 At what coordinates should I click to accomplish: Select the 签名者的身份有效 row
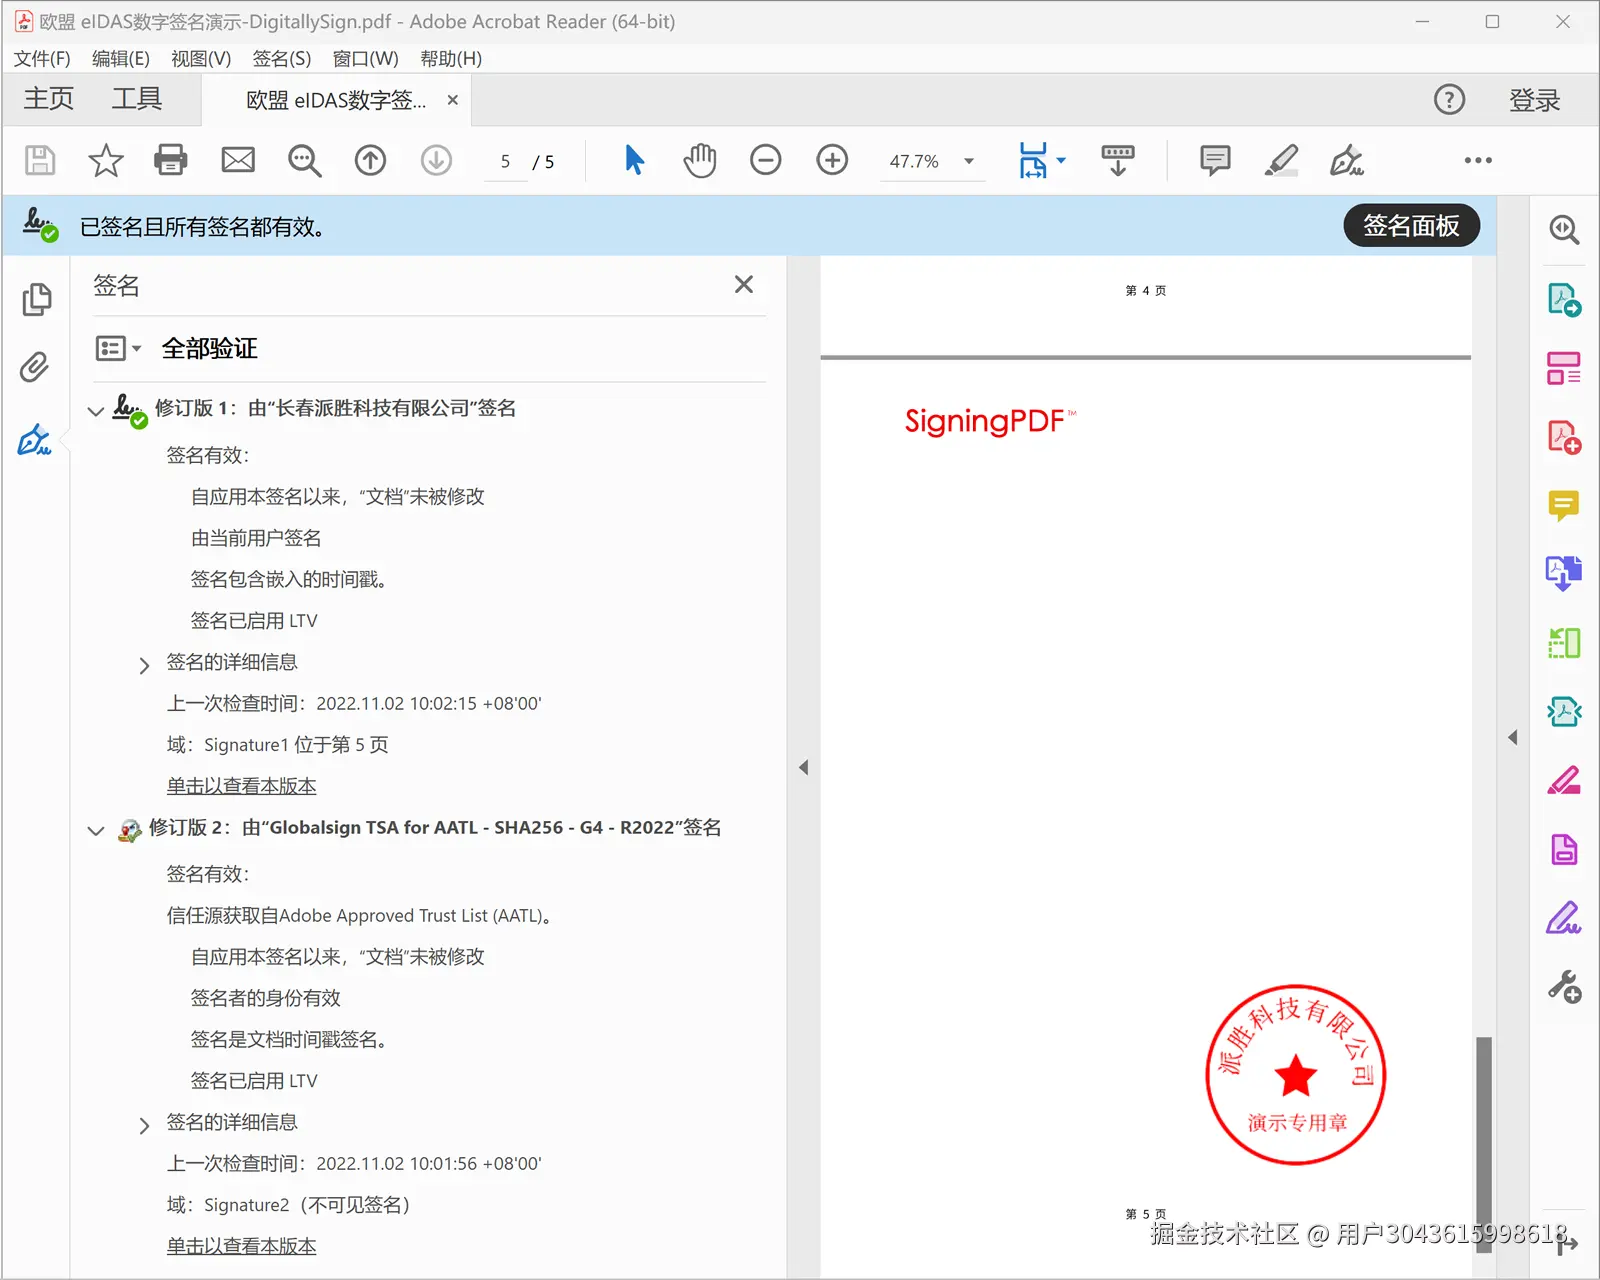point(266,998)
